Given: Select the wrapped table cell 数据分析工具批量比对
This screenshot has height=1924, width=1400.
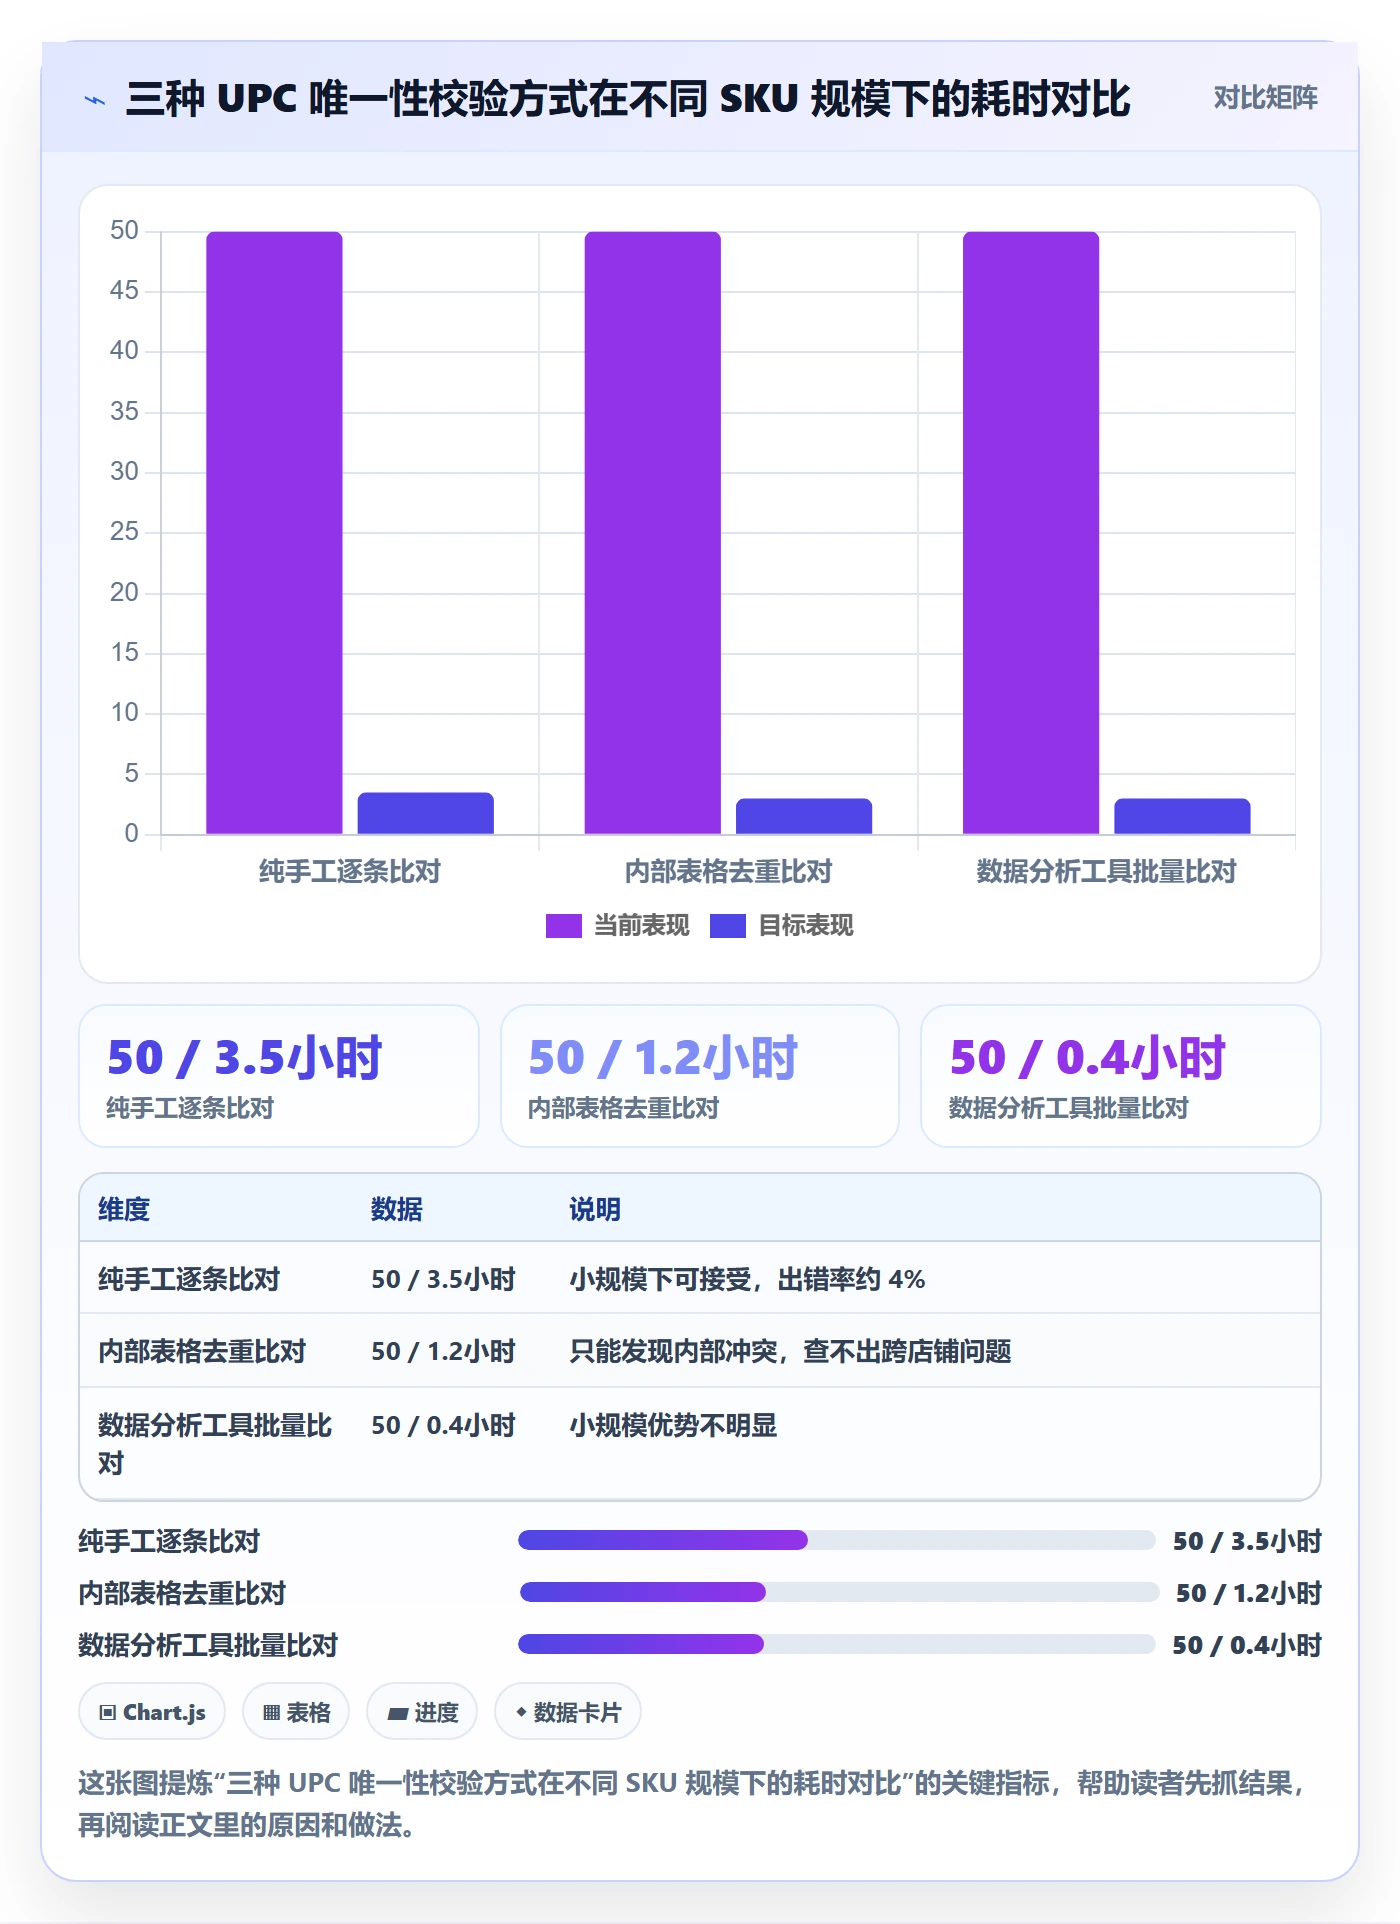Looking at the screenshot, I should pos(214,1444).
